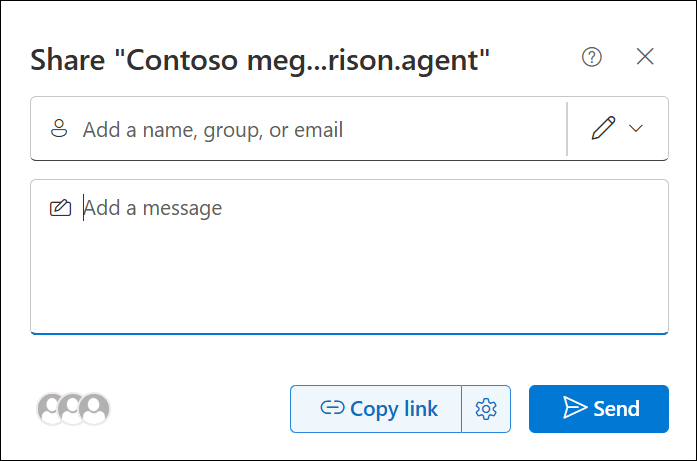Screen dimensions: 697x461
Task: Expand the permission chevron beside the pencil
Action: [x=636, y=128]
